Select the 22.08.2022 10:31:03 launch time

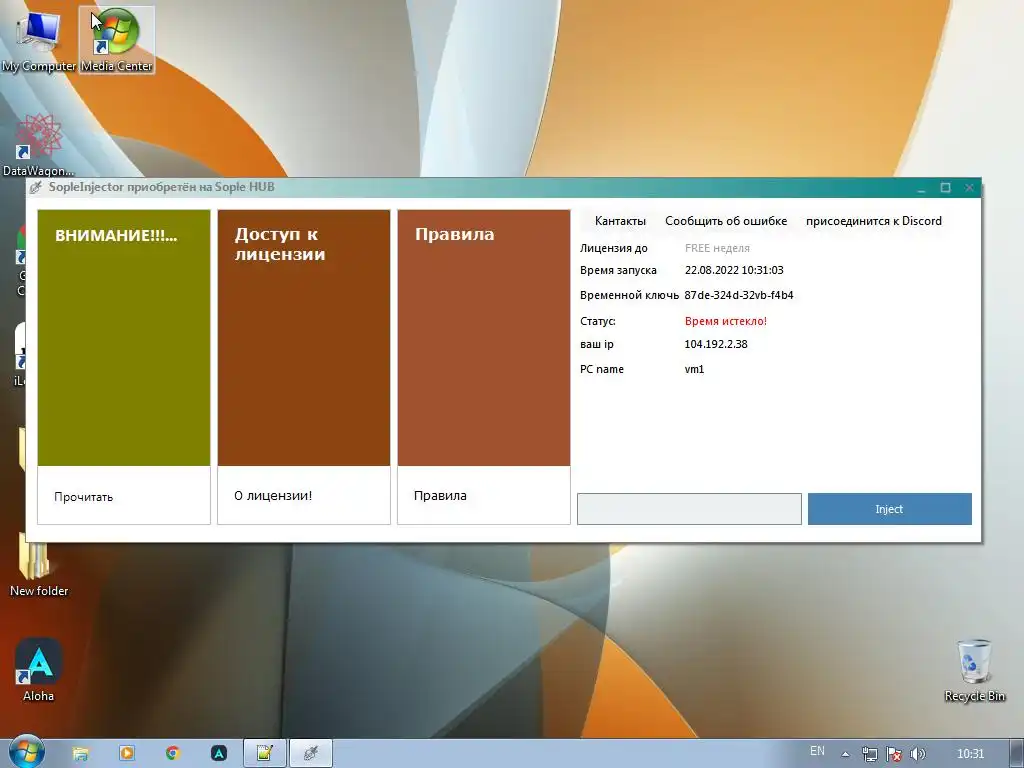[734, 270]
